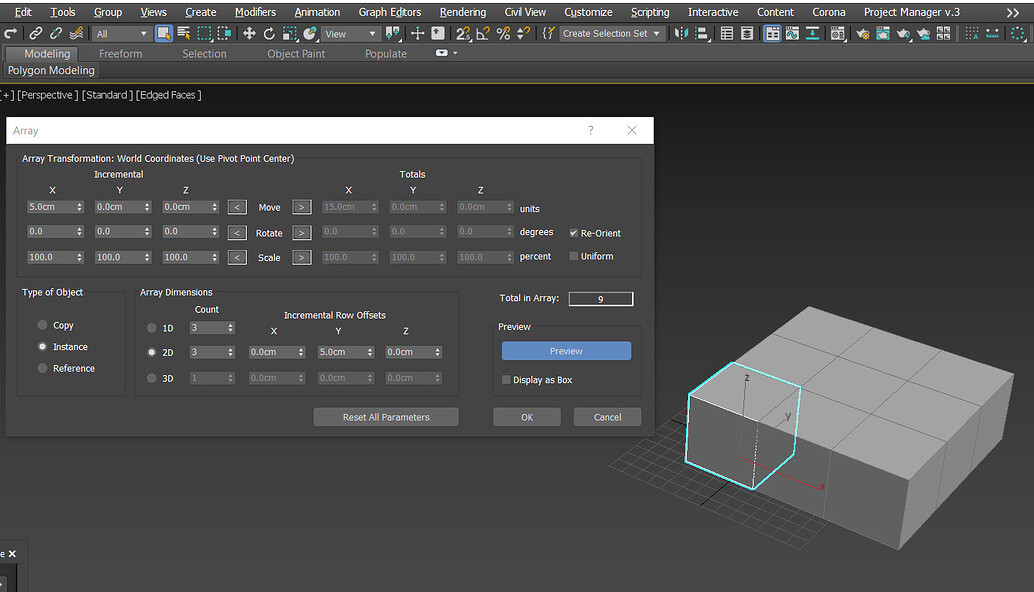
Task: Activate the Select and Rotate tool
Action: [x=268, y=34]
